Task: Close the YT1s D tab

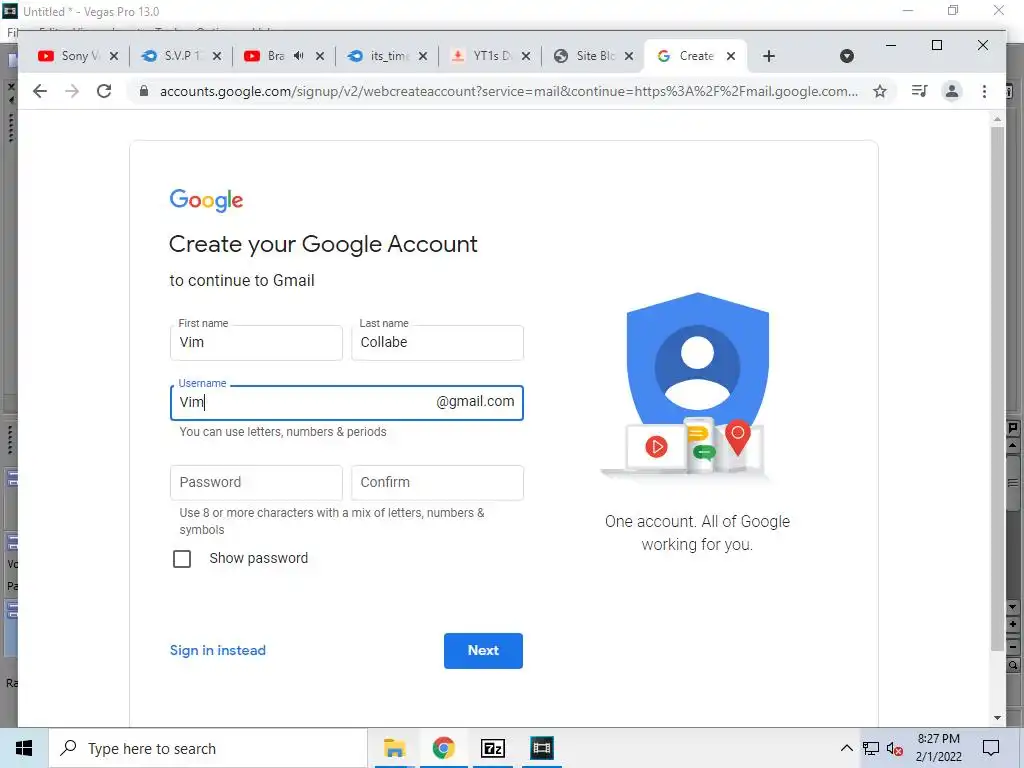Action: point(526,56)
